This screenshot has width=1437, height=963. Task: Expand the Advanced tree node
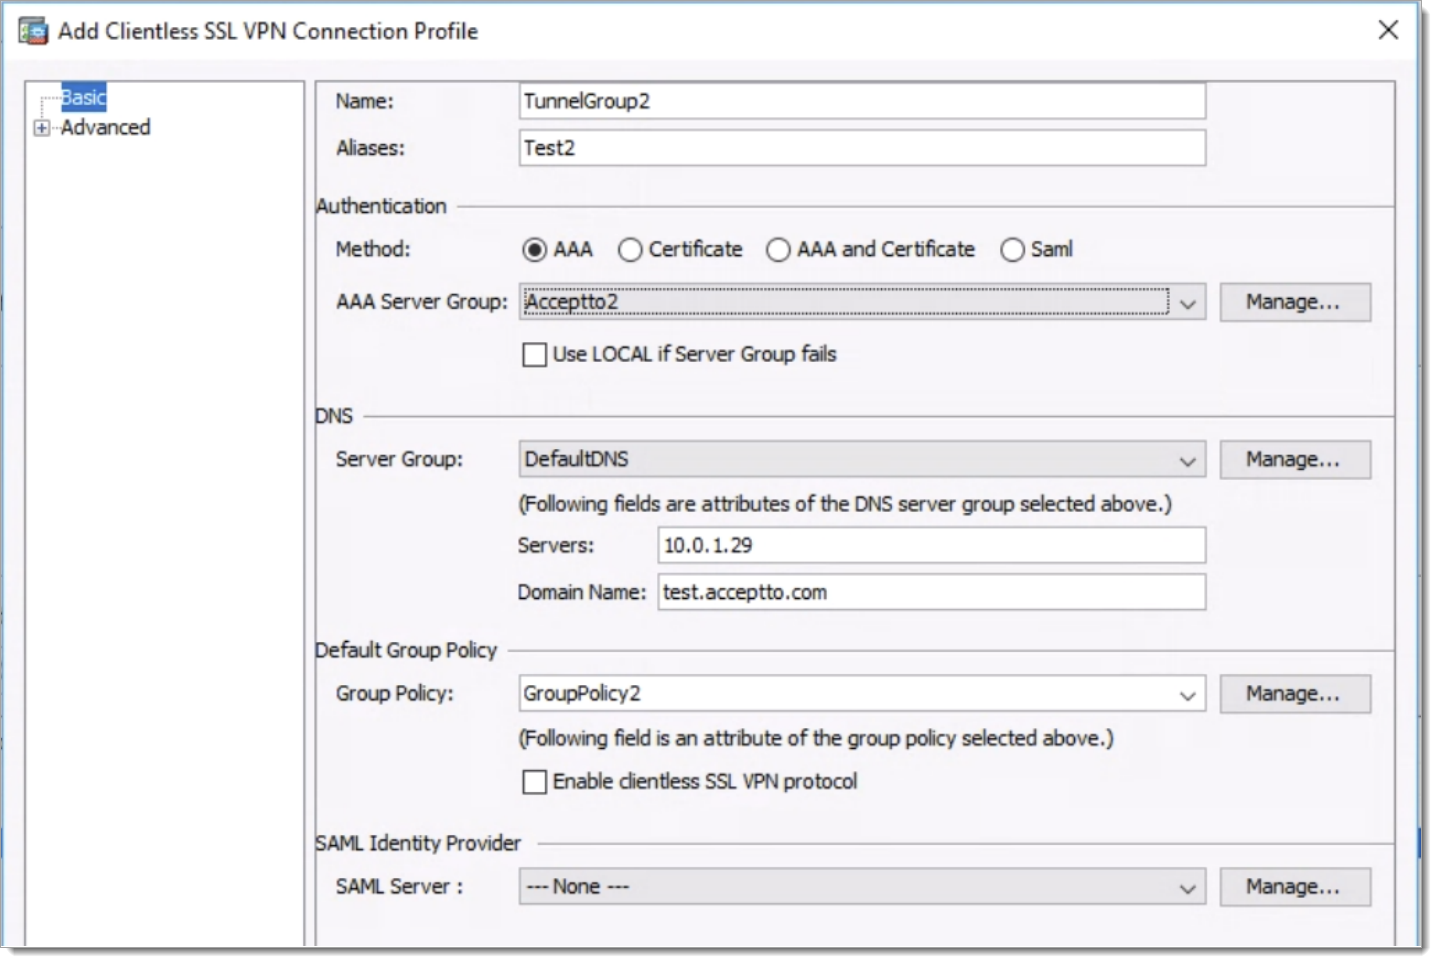(41, 128)
